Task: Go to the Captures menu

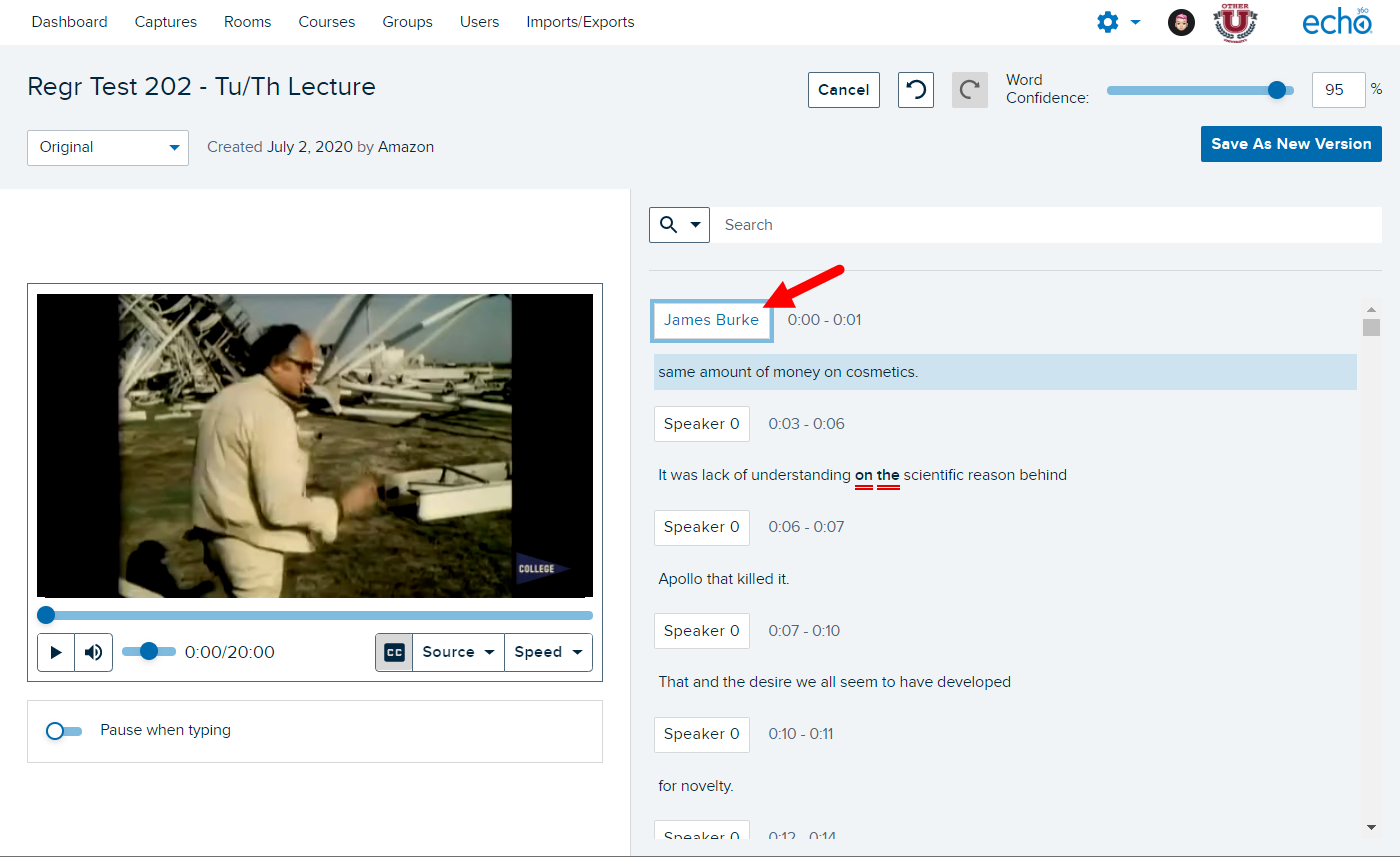Action: coord(166,22)
